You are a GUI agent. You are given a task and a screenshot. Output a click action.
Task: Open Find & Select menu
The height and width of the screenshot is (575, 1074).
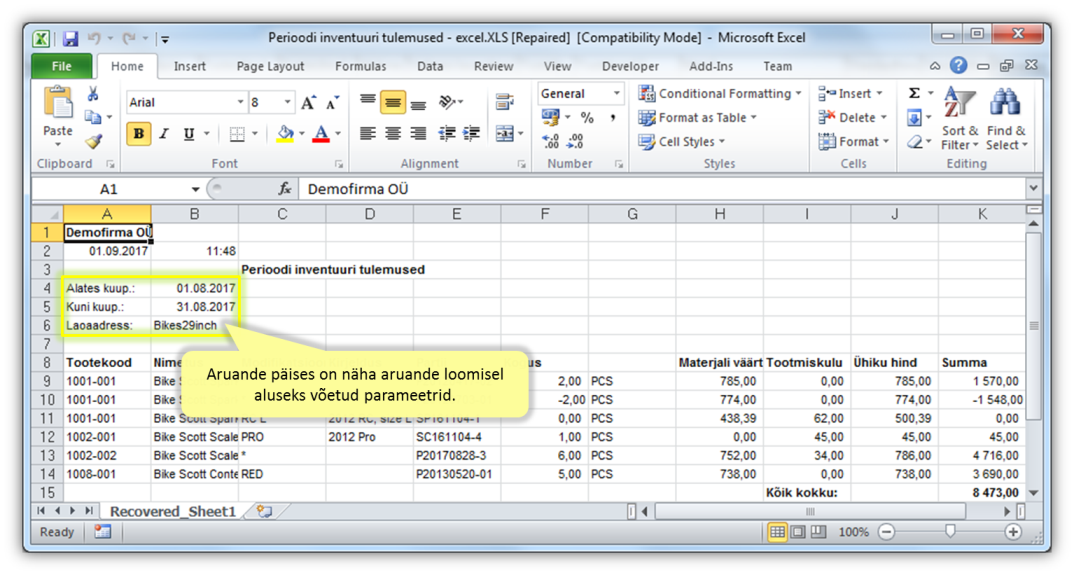pyautogui.click(x=1006, y=119)
